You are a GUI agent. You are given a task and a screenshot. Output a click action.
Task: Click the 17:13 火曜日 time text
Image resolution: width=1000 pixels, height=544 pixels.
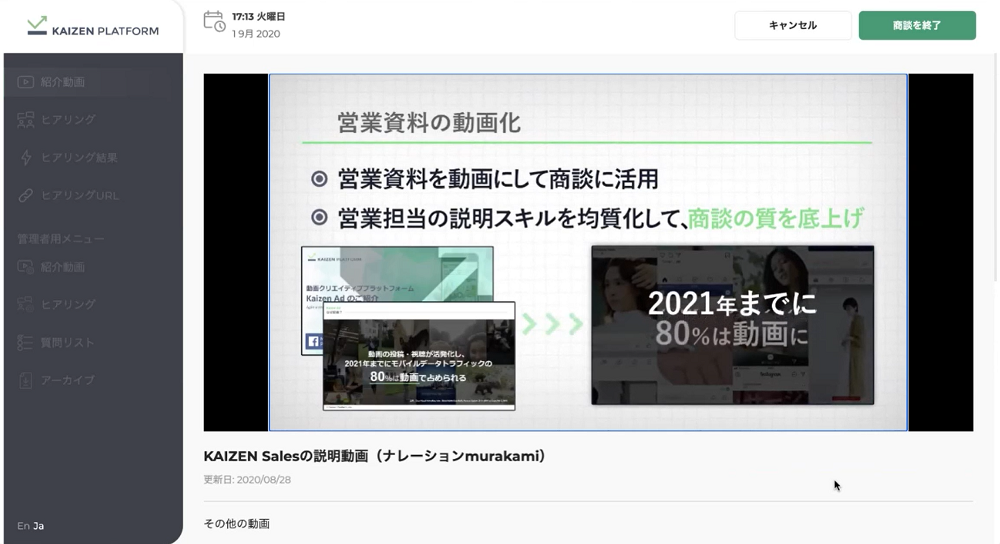point(258,17)
